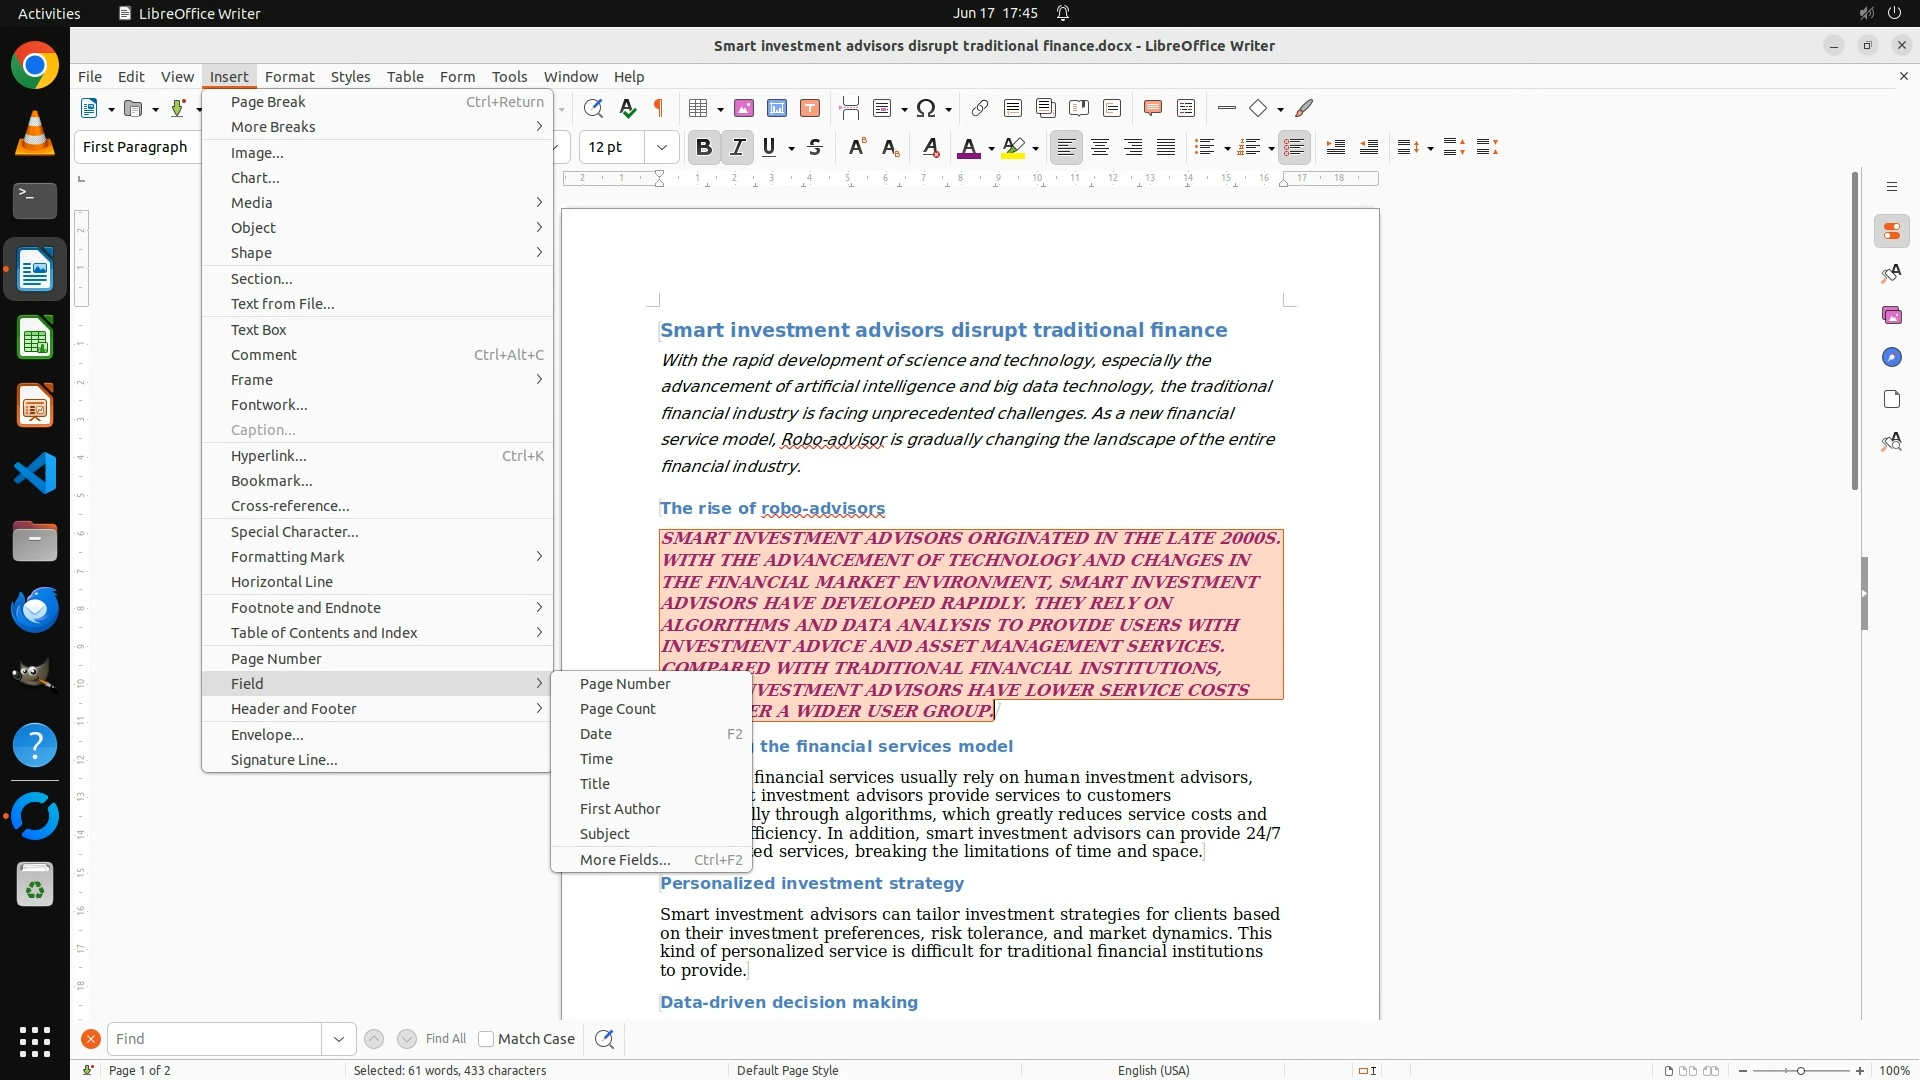The height and width of the screenshot is (1080, 1920).
Task: Toggle Bold formatting button
Action: (703, 147)
